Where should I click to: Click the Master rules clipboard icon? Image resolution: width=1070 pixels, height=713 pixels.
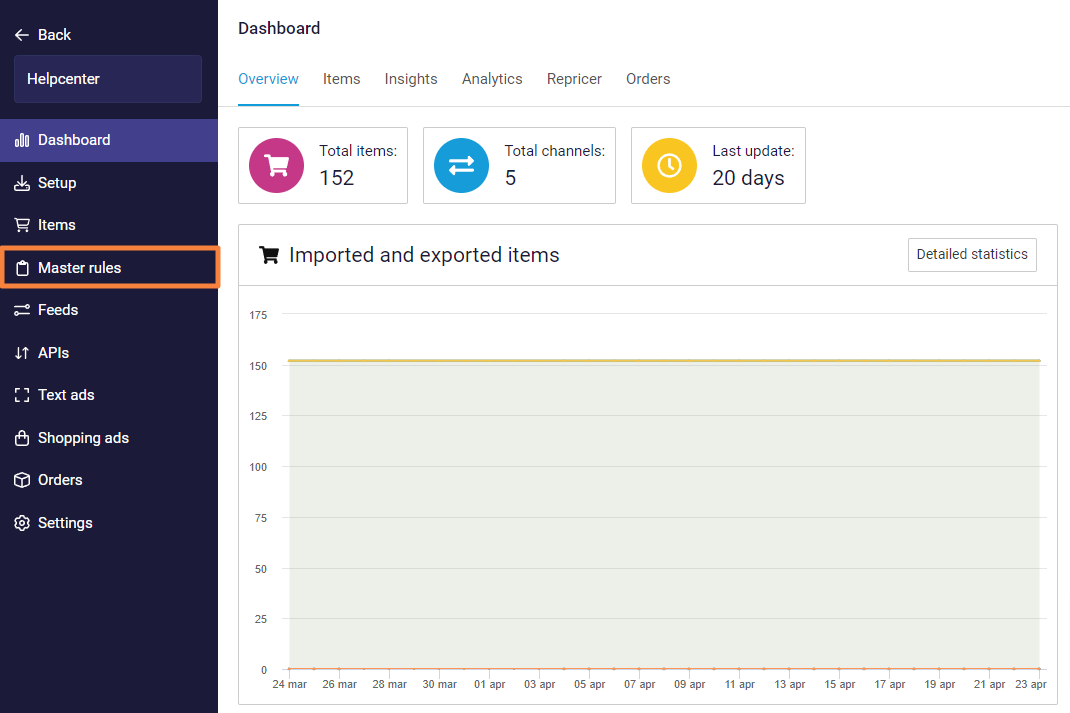coord(22,268)
